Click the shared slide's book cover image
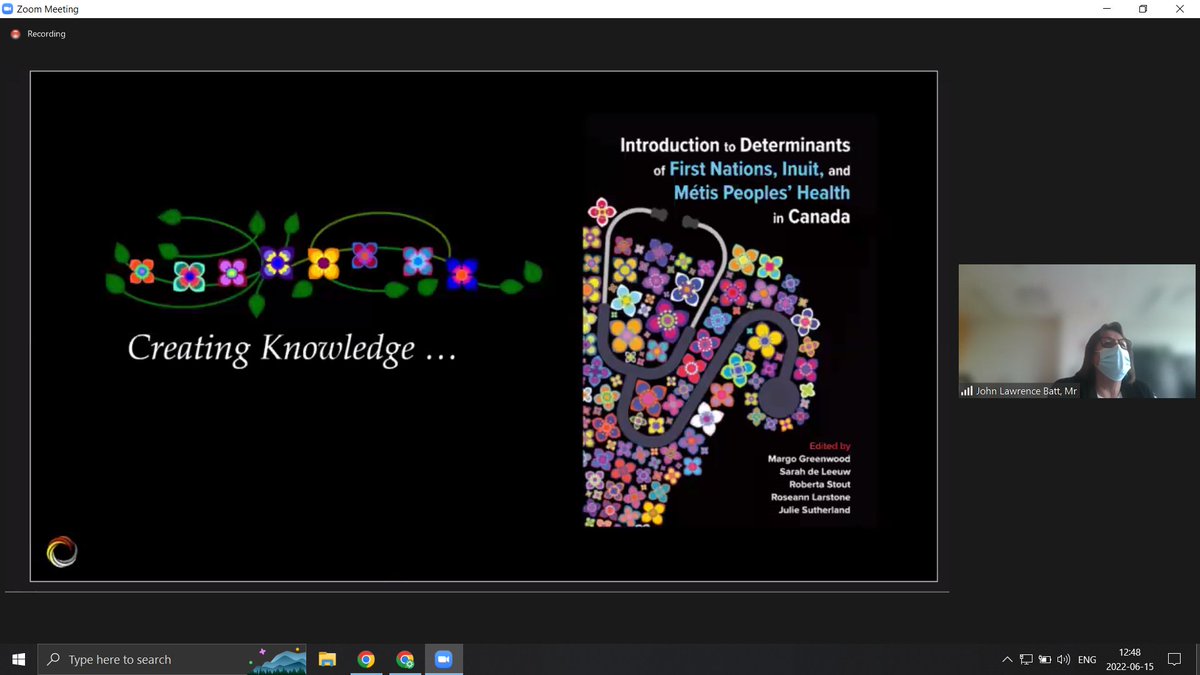The width and height of the screenshot is (1200, 675). 730,320
